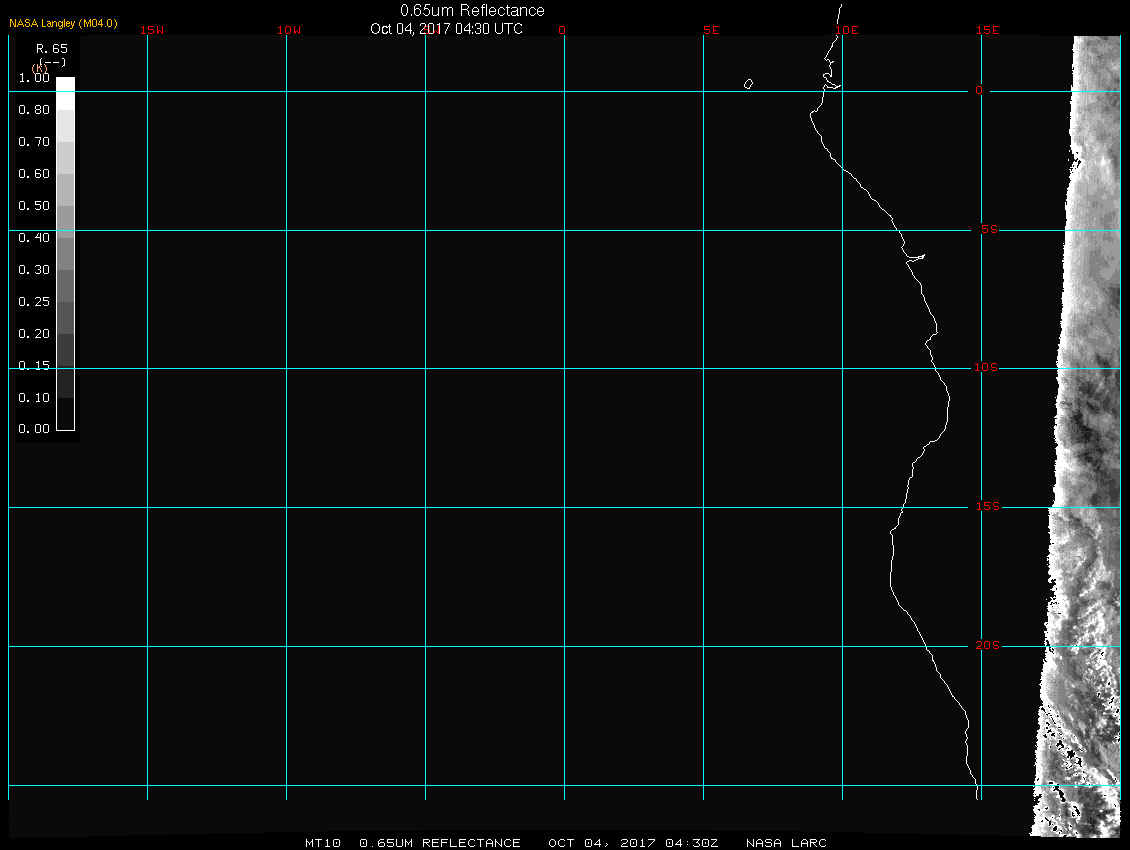Click the '0.65um Reflectance' title text

pyautogui.click(x=472, y=11)
